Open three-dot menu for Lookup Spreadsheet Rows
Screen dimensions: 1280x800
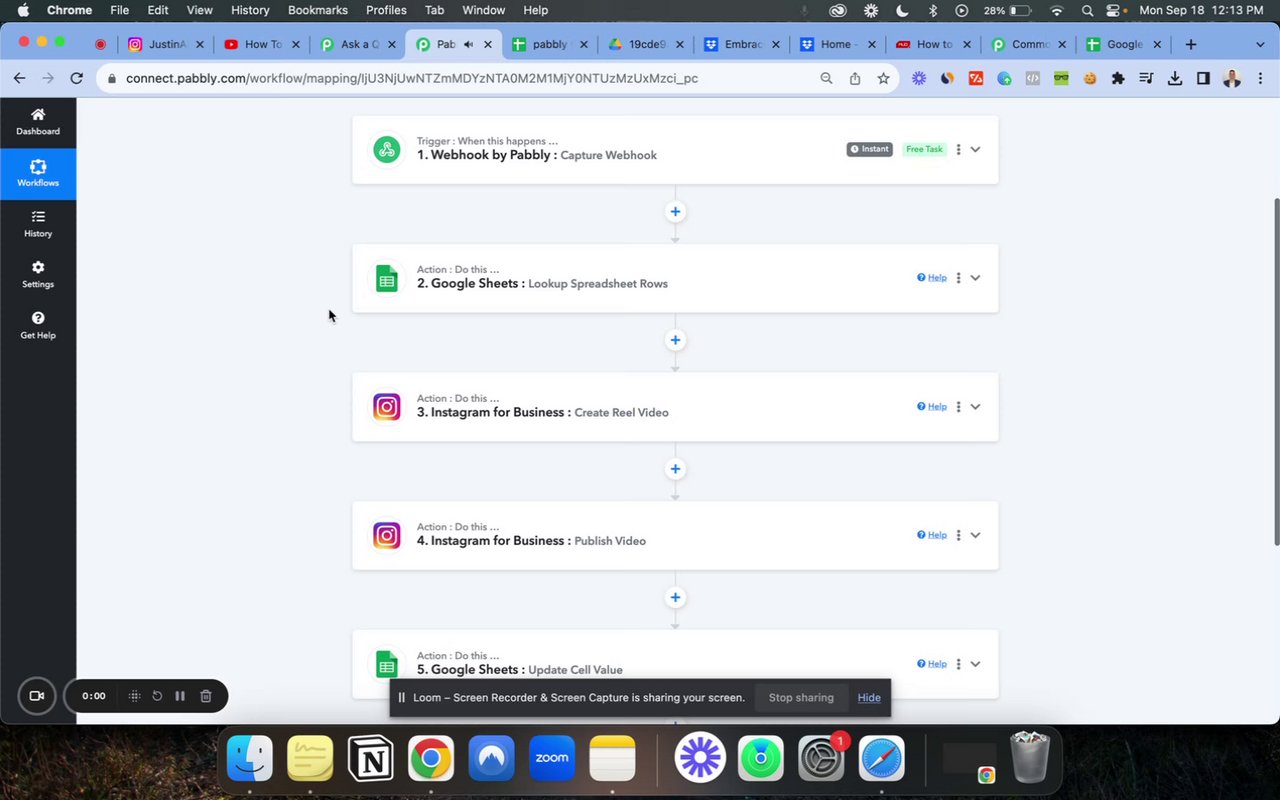click(958, 278)
